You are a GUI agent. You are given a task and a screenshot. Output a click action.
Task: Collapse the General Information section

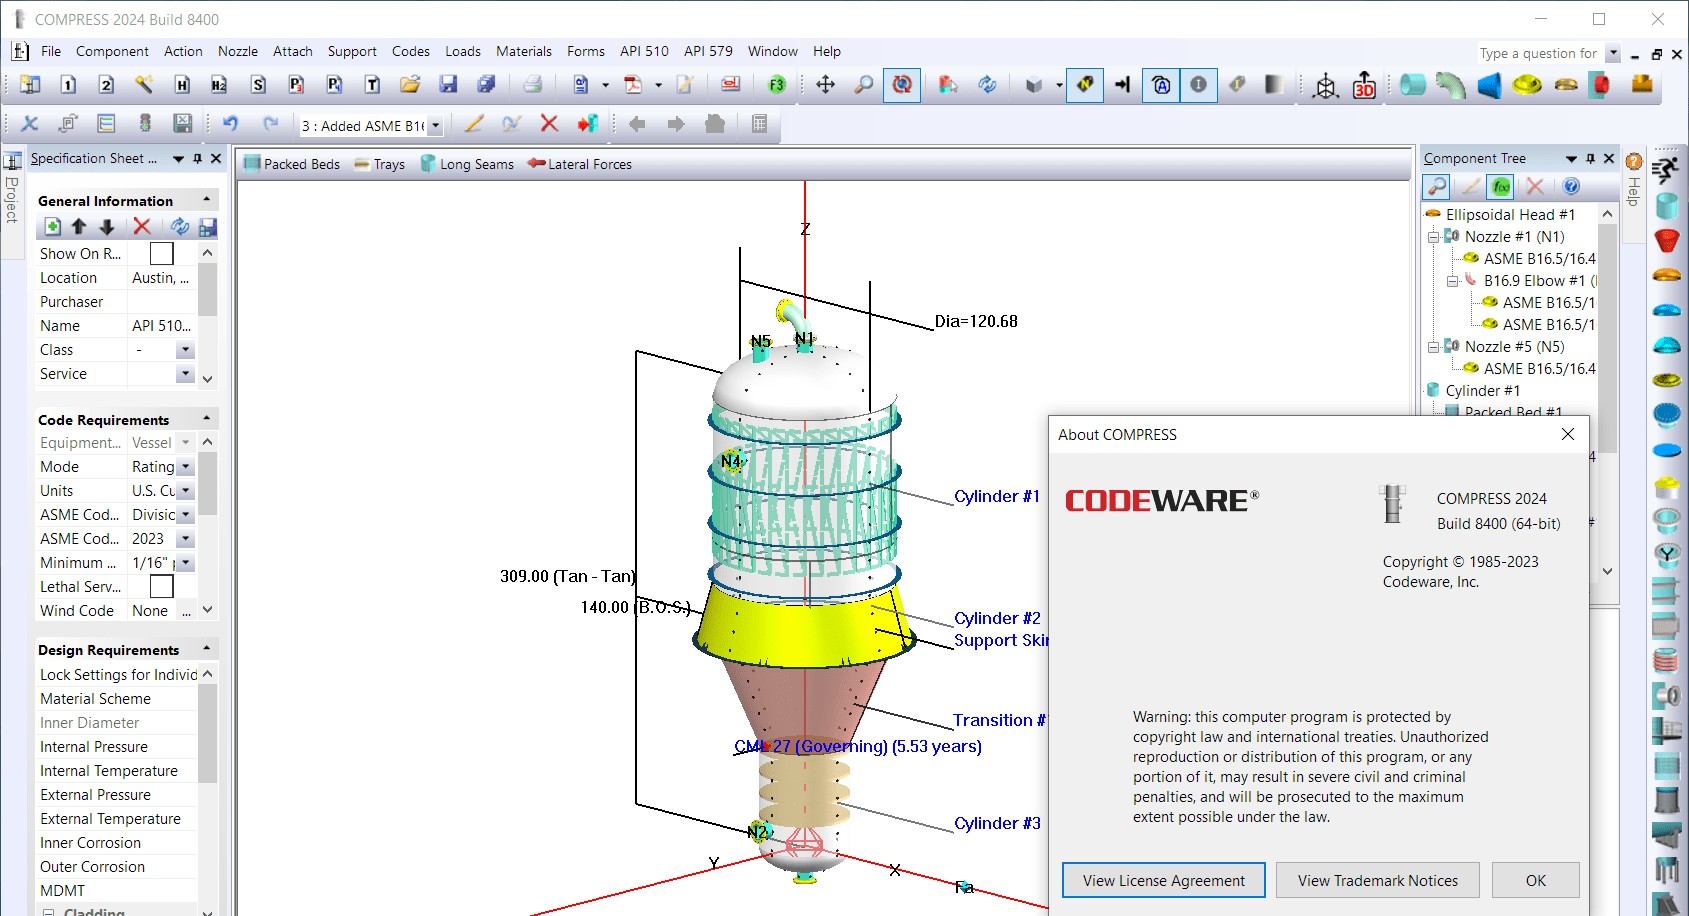207,200
